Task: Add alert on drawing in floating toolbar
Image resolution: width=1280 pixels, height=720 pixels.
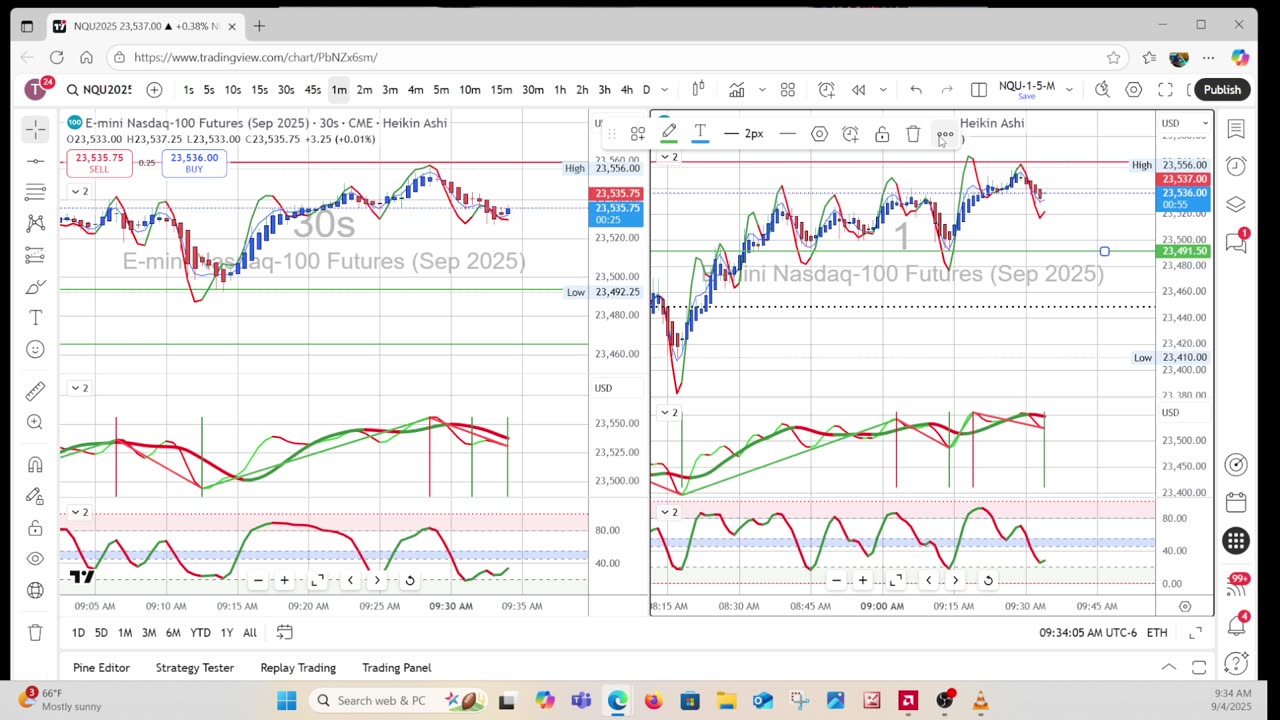Action: 850,133
